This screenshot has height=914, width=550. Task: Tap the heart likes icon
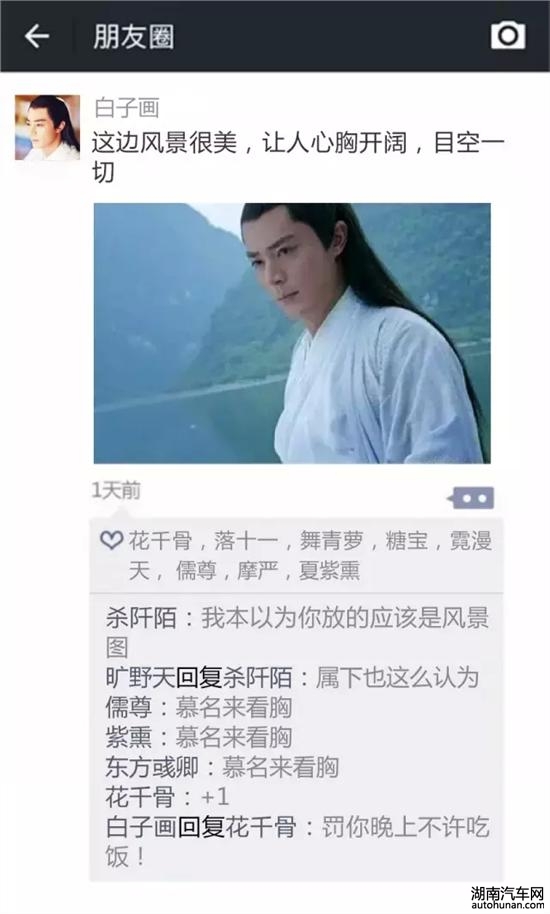(x=111, y=540)
